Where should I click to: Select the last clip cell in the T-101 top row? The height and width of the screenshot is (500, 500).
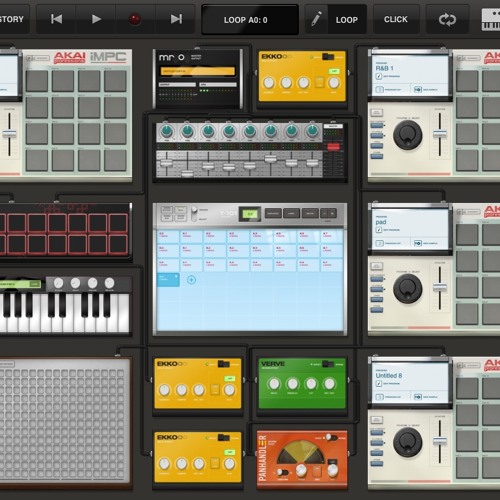pos(332,236)
